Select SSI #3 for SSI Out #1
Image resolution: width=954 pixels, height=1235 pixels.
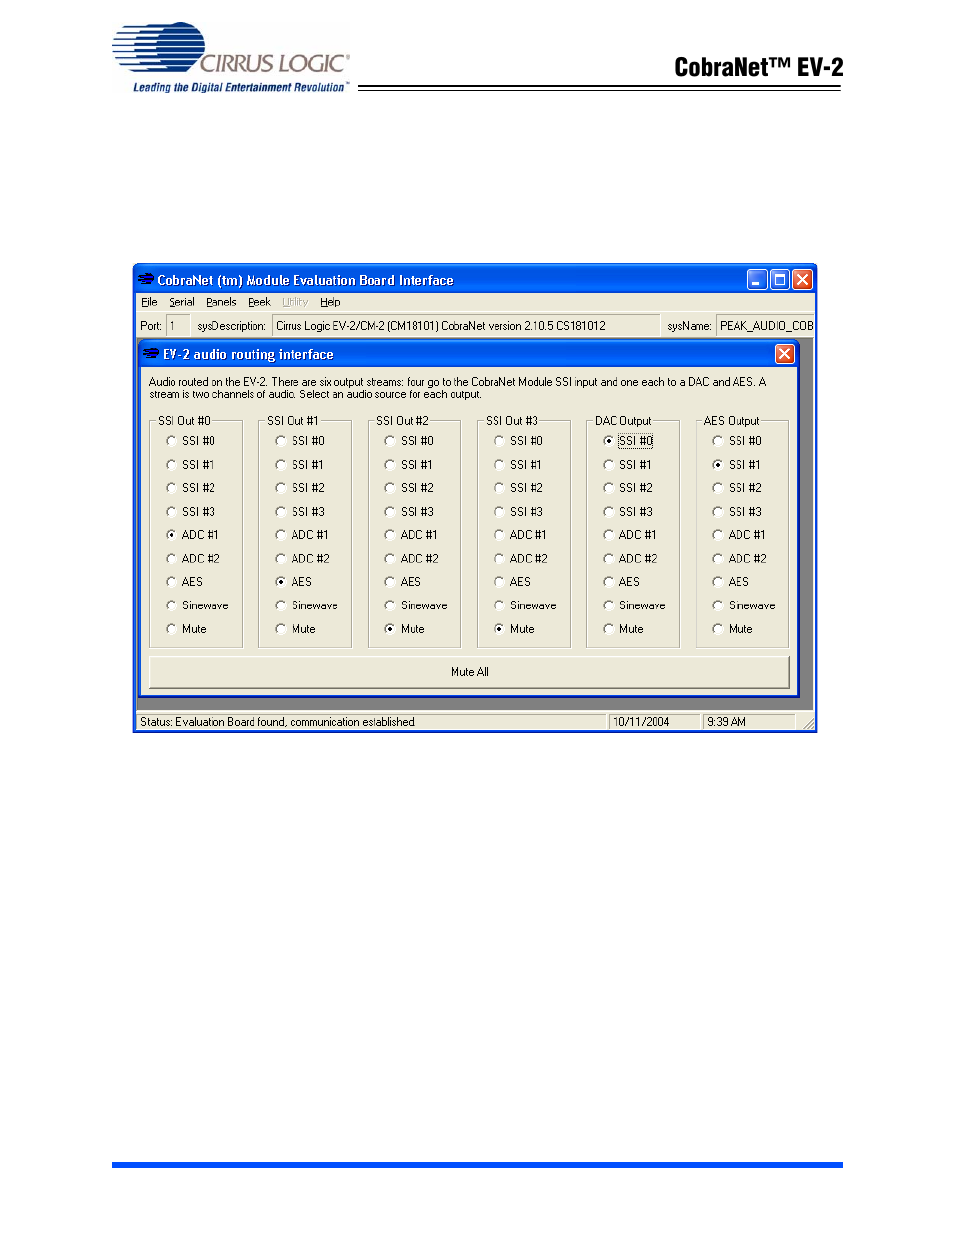point(281,512)
